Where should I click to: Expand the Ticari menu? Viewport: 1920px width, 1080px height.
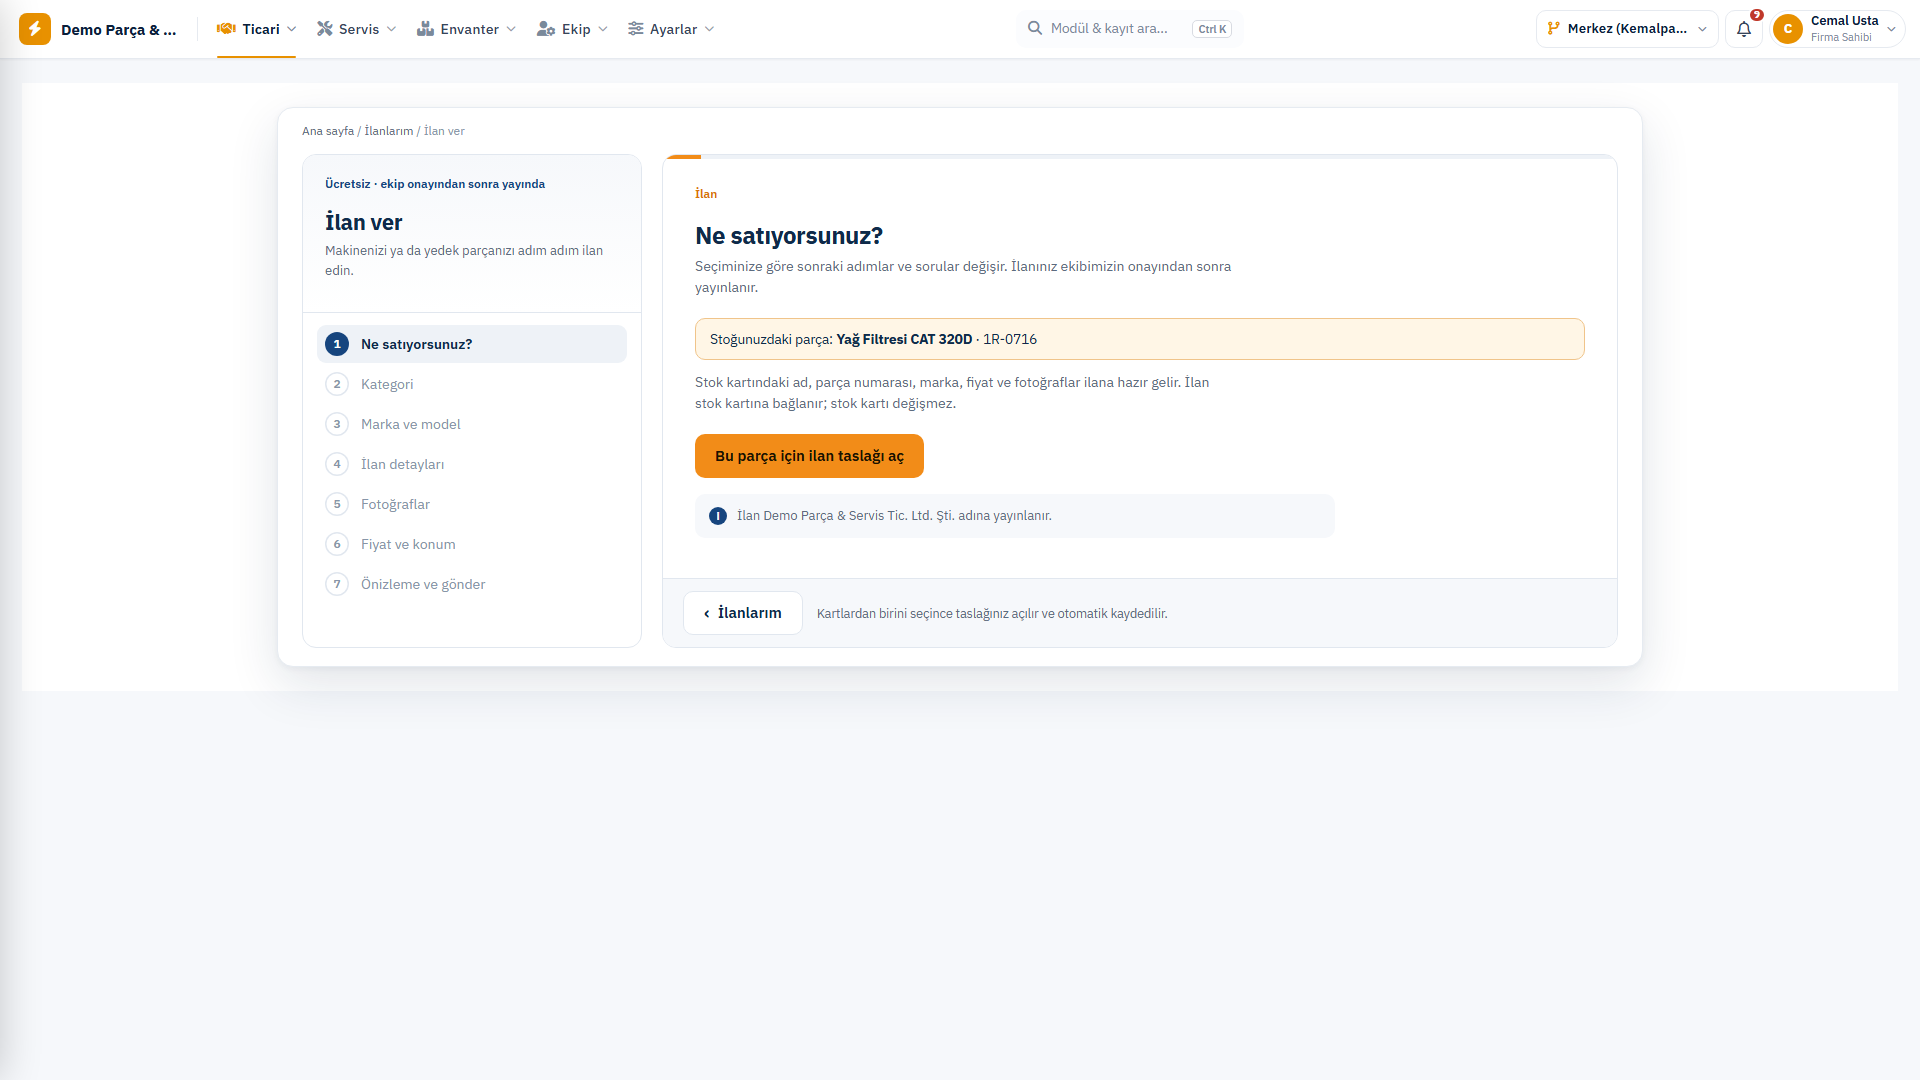257,29
